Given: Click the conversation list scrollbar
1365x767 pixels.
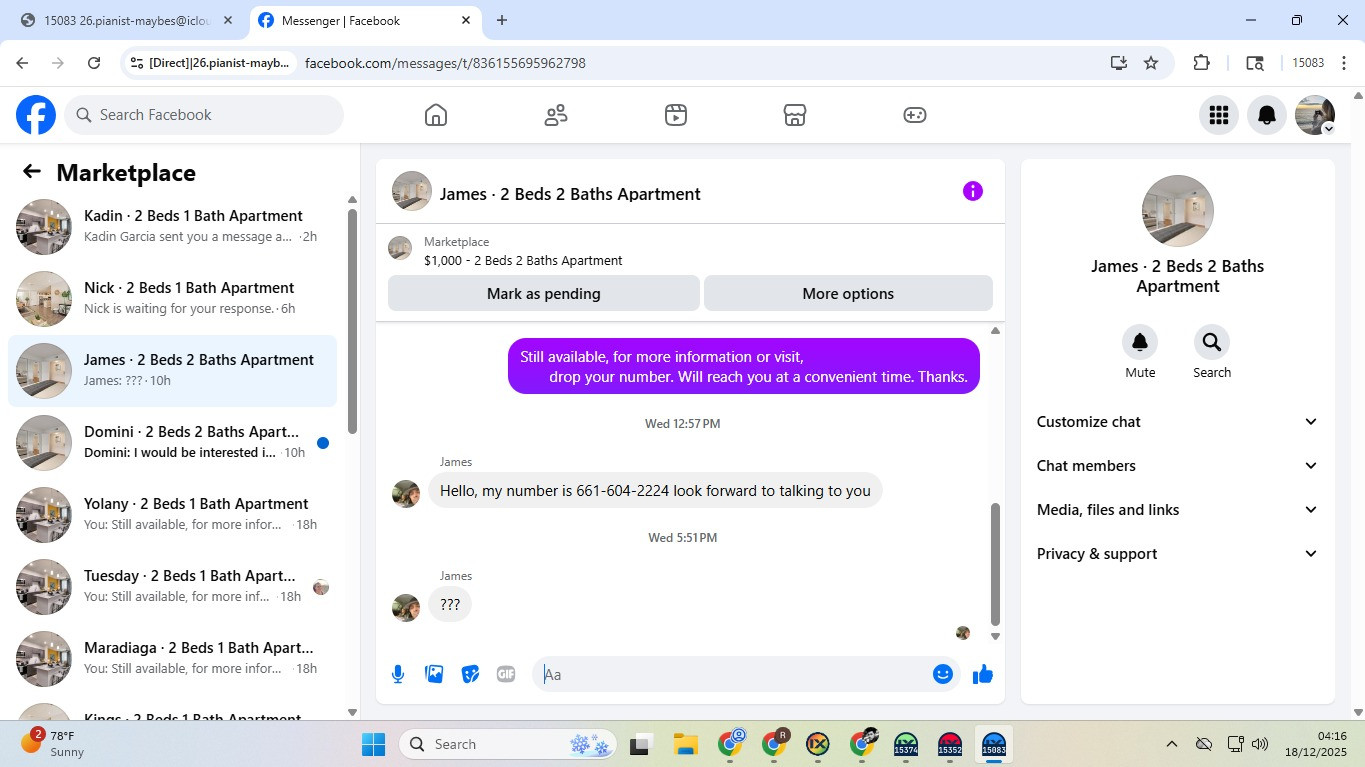Looking at the screenshot, I should [x=352, y=320].
